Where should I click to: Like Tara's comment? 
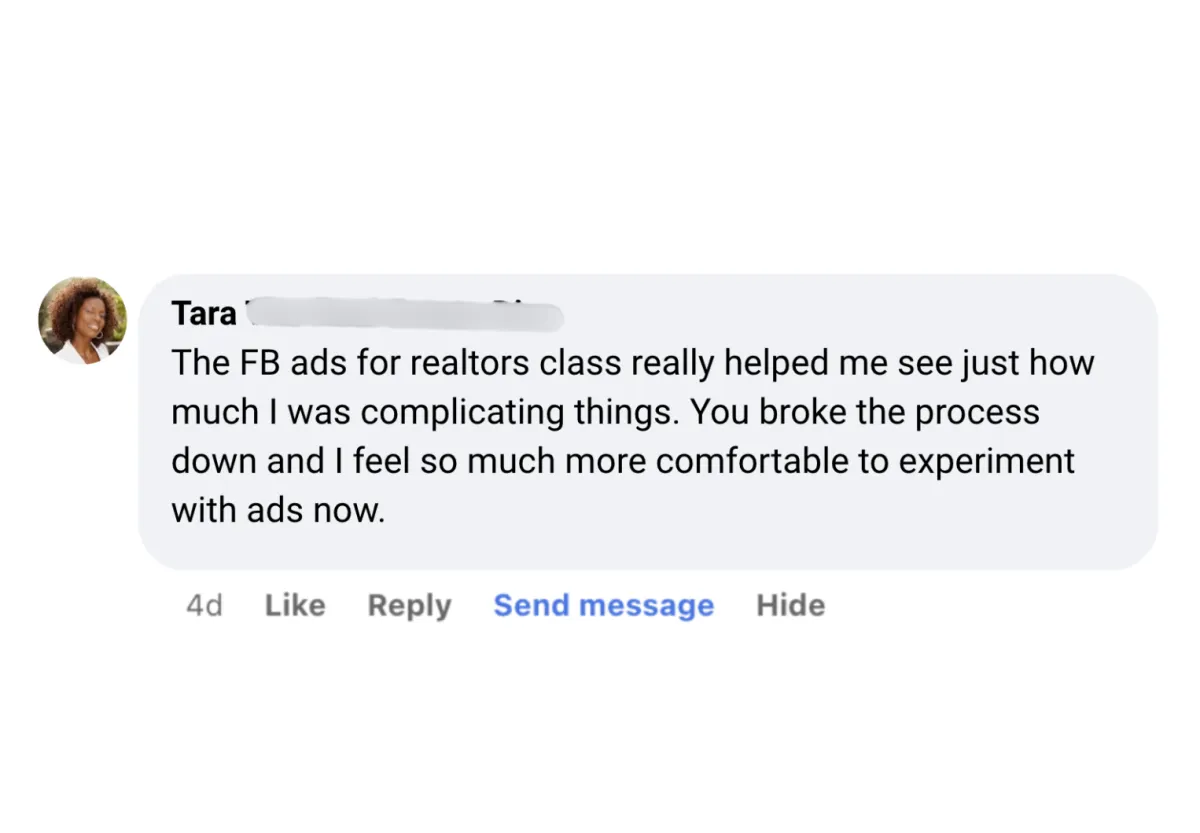coord(295,605)
